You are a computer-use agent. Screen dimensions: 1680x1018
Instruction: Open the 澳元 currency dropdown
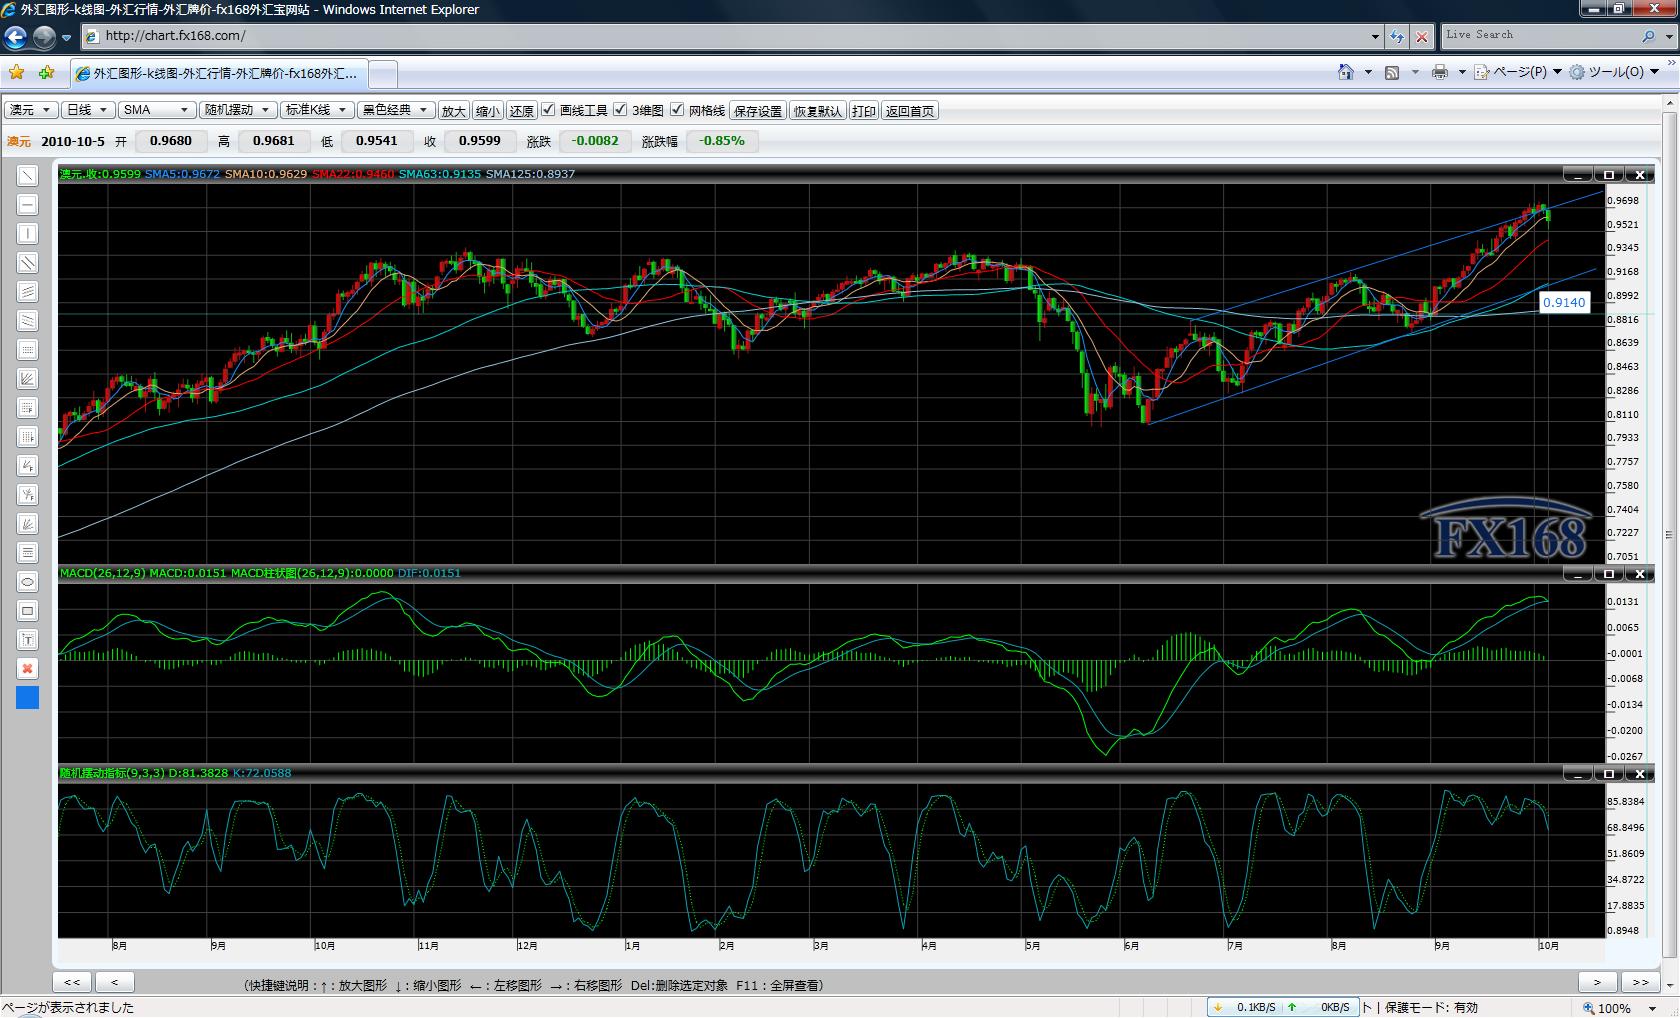click(31, 110)
